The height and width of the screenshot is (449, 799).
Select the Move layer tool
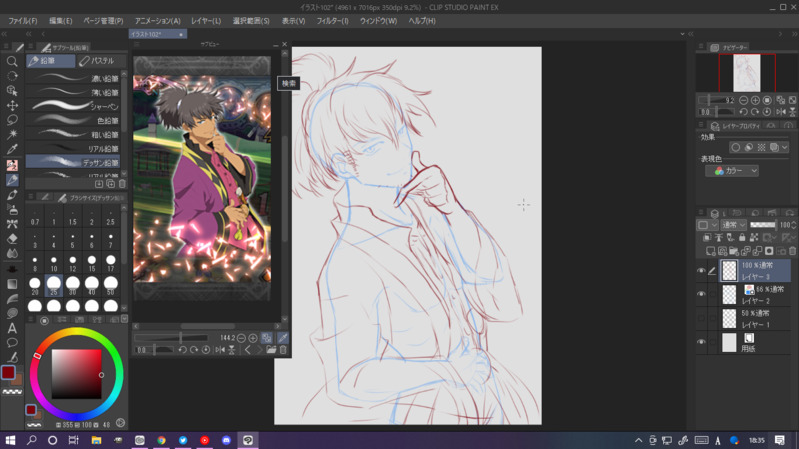[x=12, y=105]
